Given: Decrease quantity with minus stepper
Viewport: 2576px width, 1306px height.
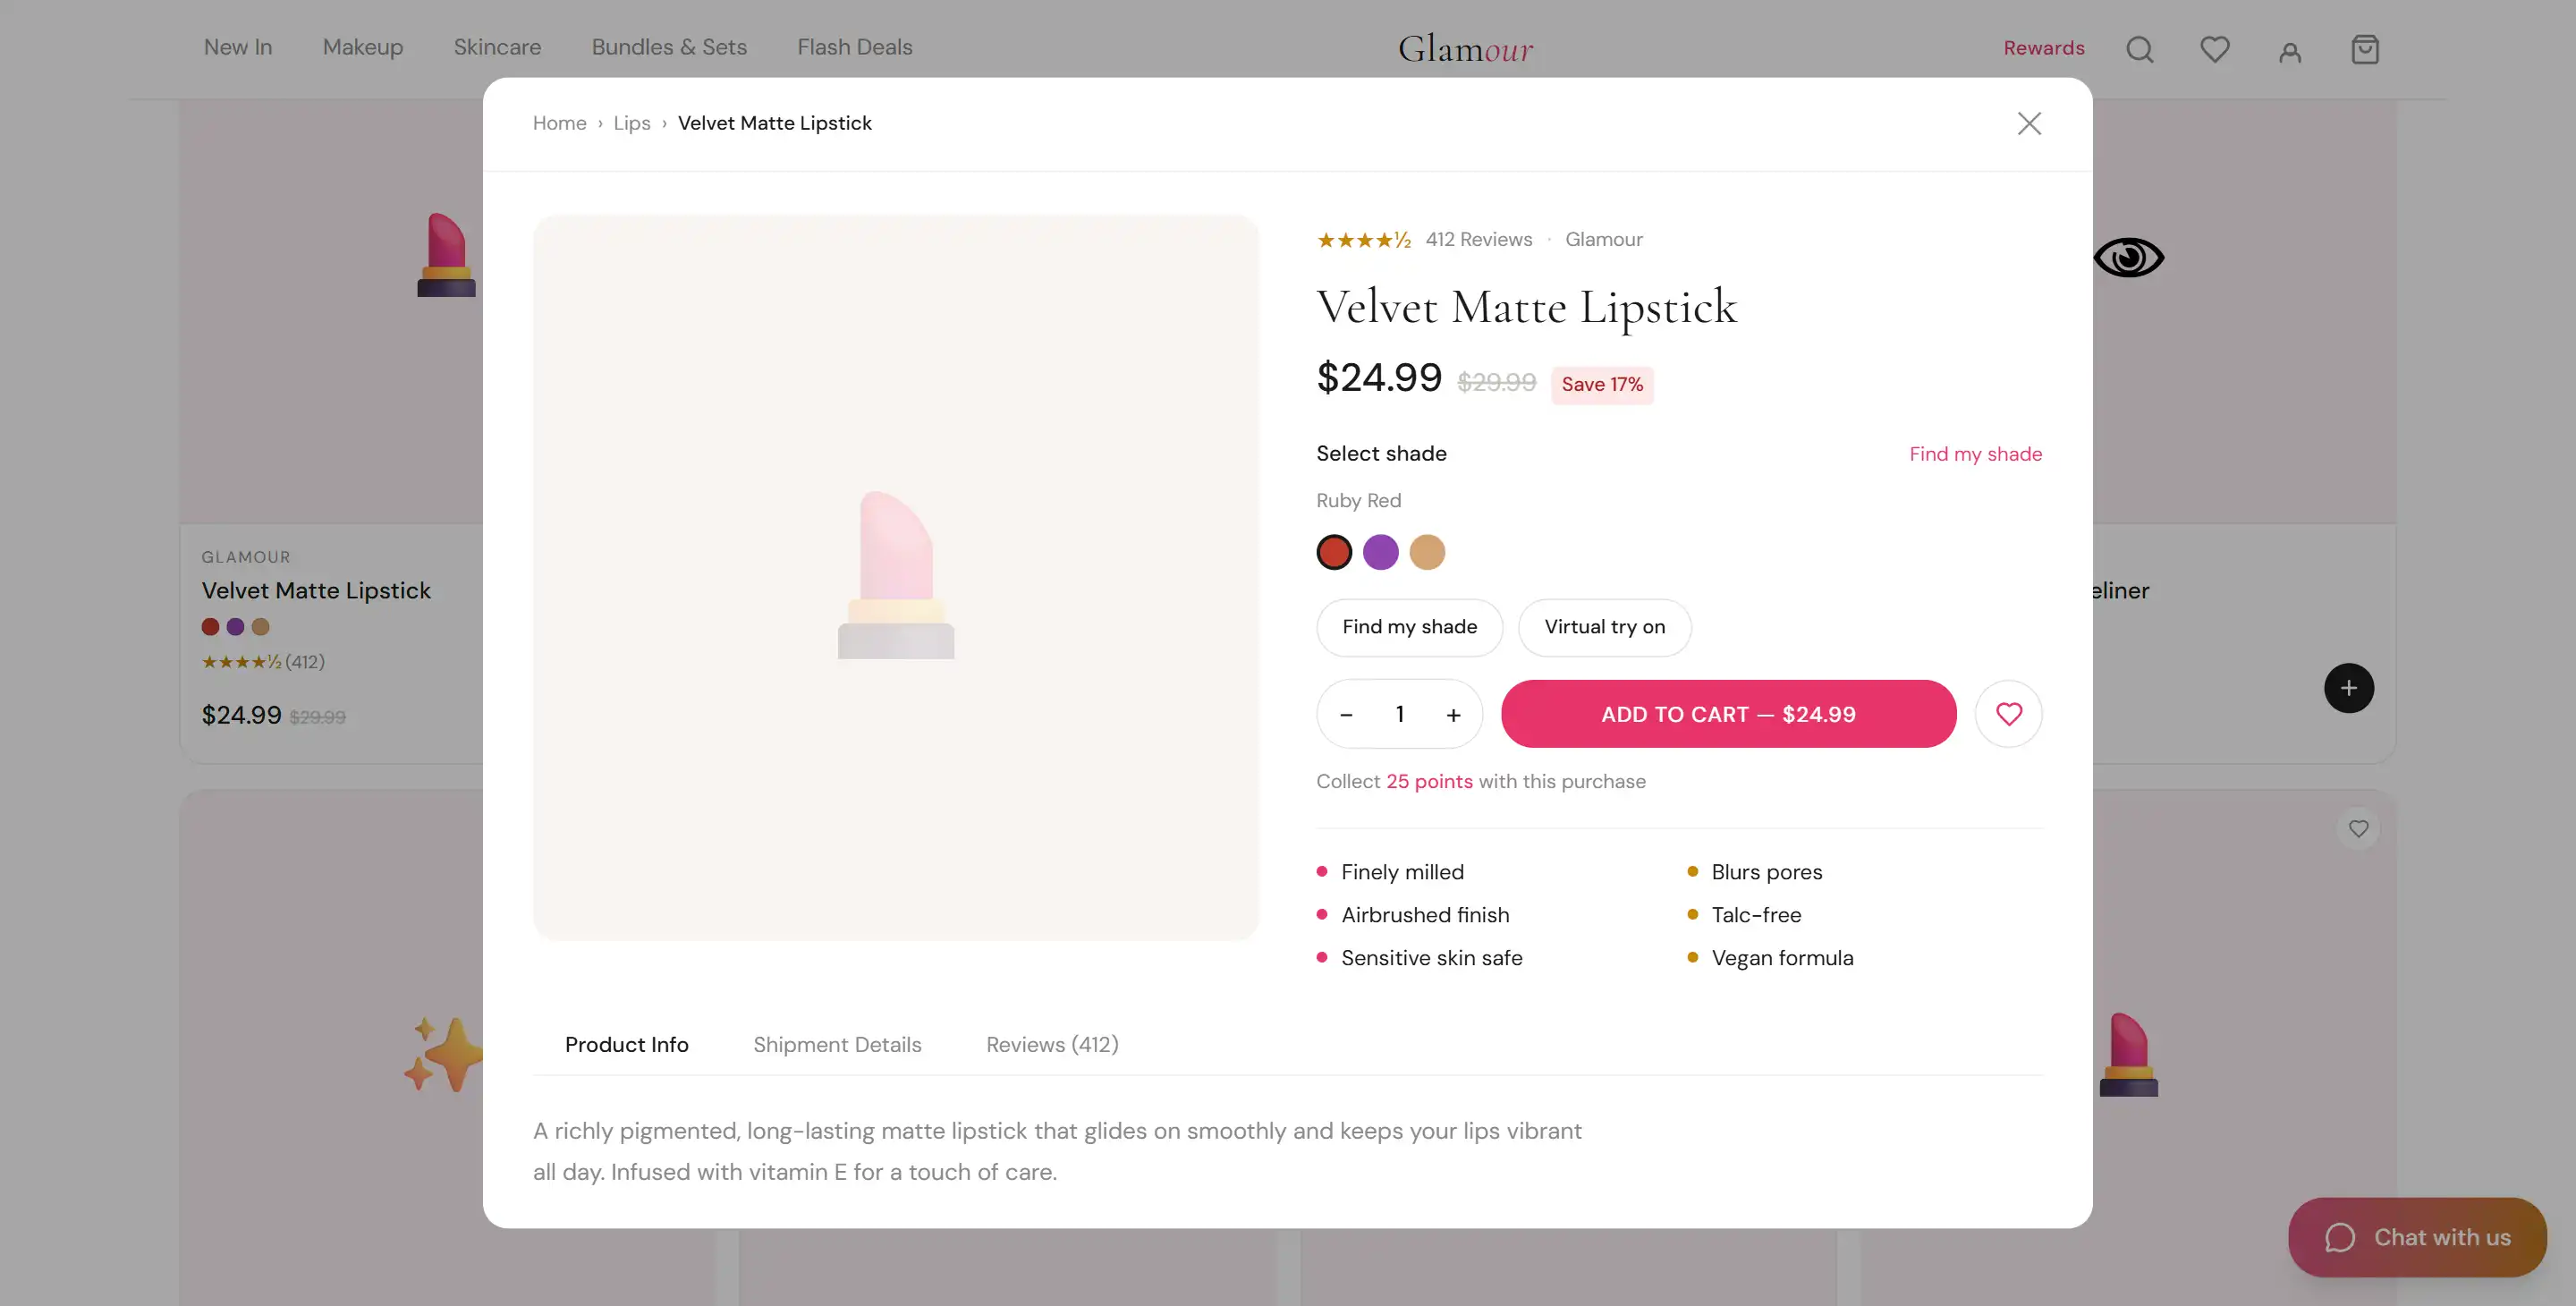Looking at the screenshot, I should pyautogui.click(x=1346, y=715).
